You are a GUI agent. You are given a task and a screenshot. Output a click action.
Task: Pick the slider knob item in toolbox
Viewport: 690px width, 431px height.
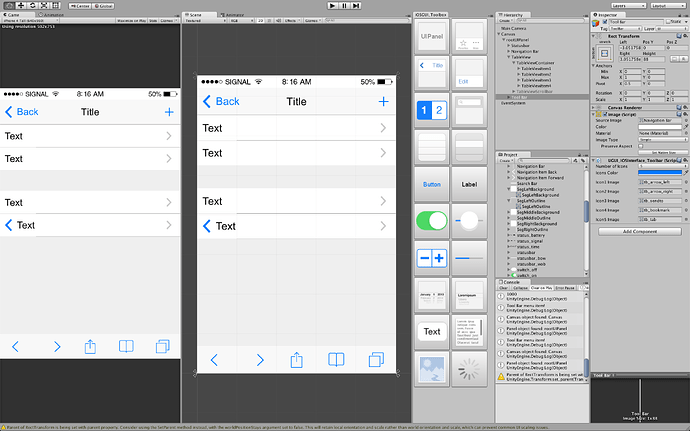point(469,221)
